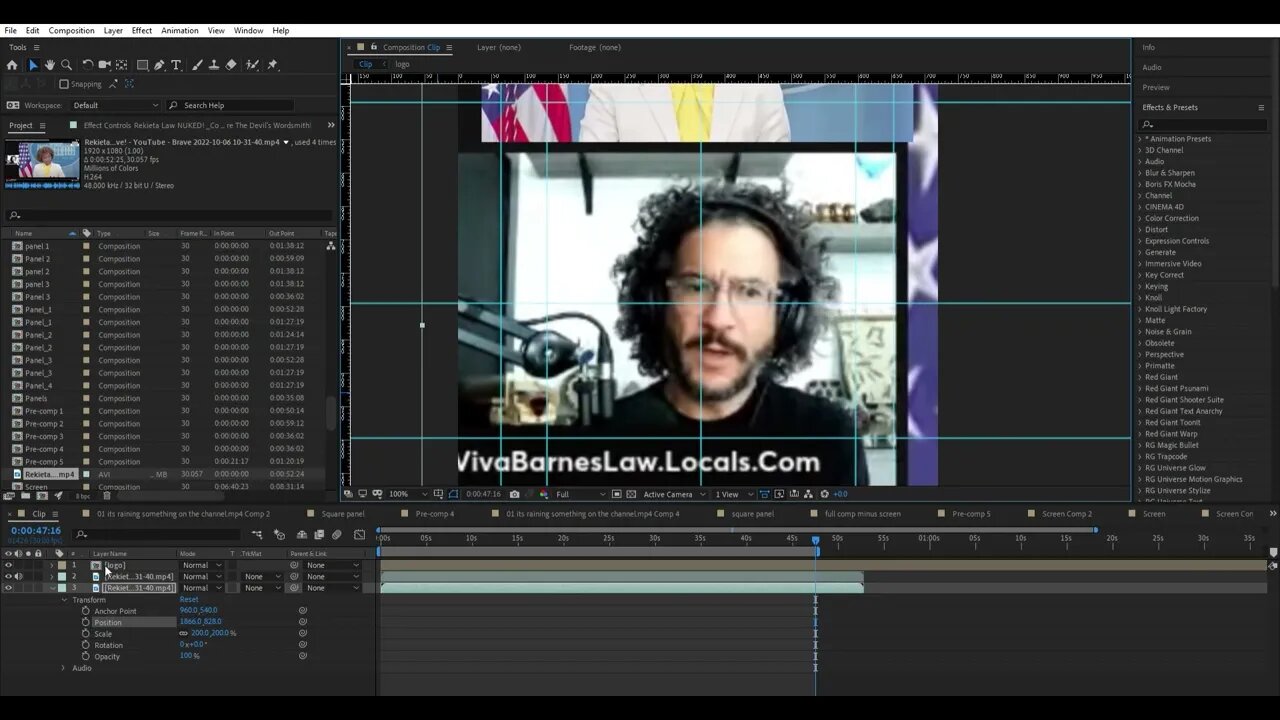Image resolution: width=1280 pixels, height=720 pixels.
Task: Click the Position stopwatch icon
Action: coord(86,622)
